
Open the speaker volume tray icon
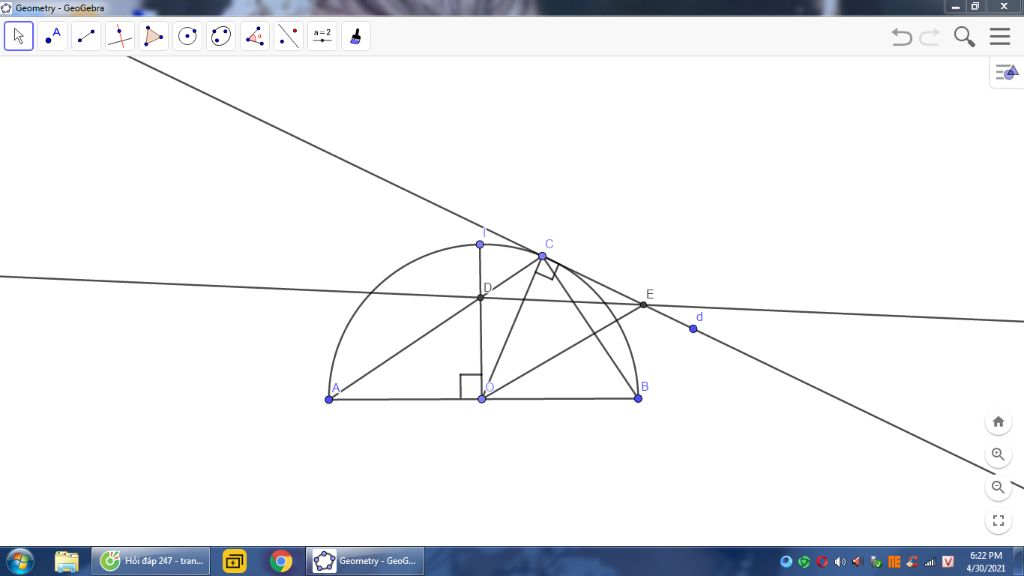click(x=840, y=562)
